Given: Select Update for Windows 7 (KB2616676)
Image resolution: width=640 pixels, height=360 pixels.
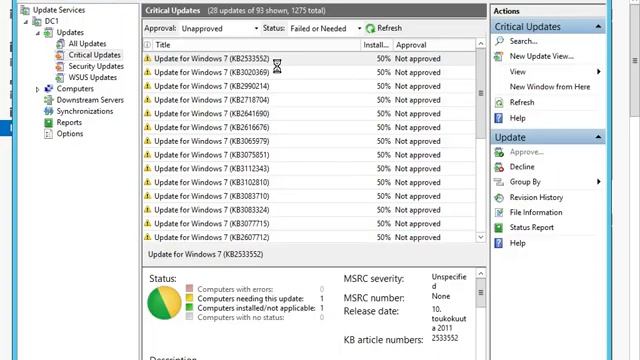Looking at the screenshot, I should coord(309,127).
